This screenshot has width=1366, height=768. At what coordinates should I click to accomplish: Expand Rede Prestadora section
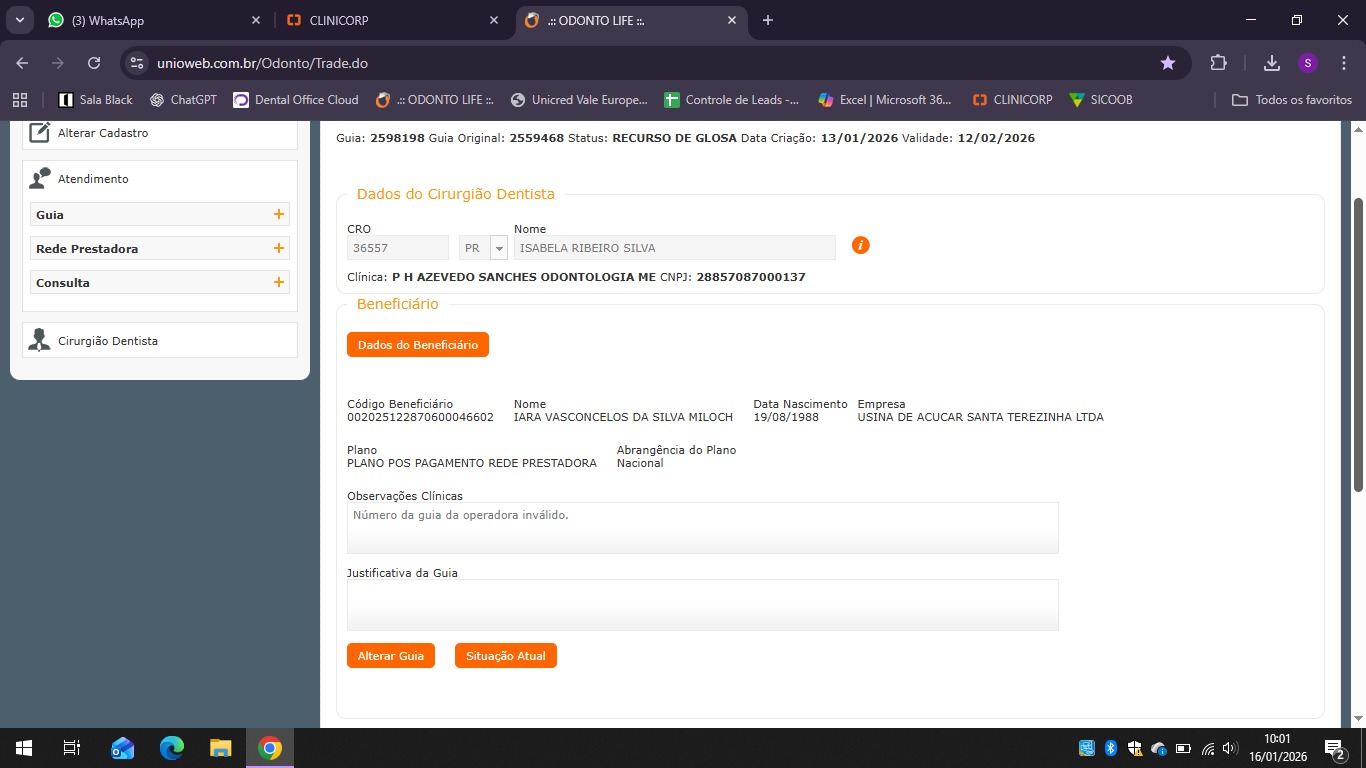pyautogui.click(x=279, y=248)
